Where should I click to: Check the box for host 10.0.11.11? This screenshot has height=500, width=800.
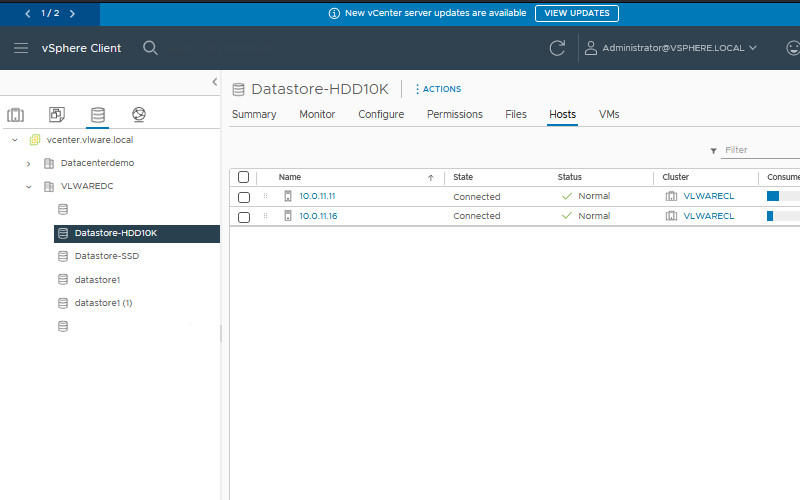coord(244,197)
